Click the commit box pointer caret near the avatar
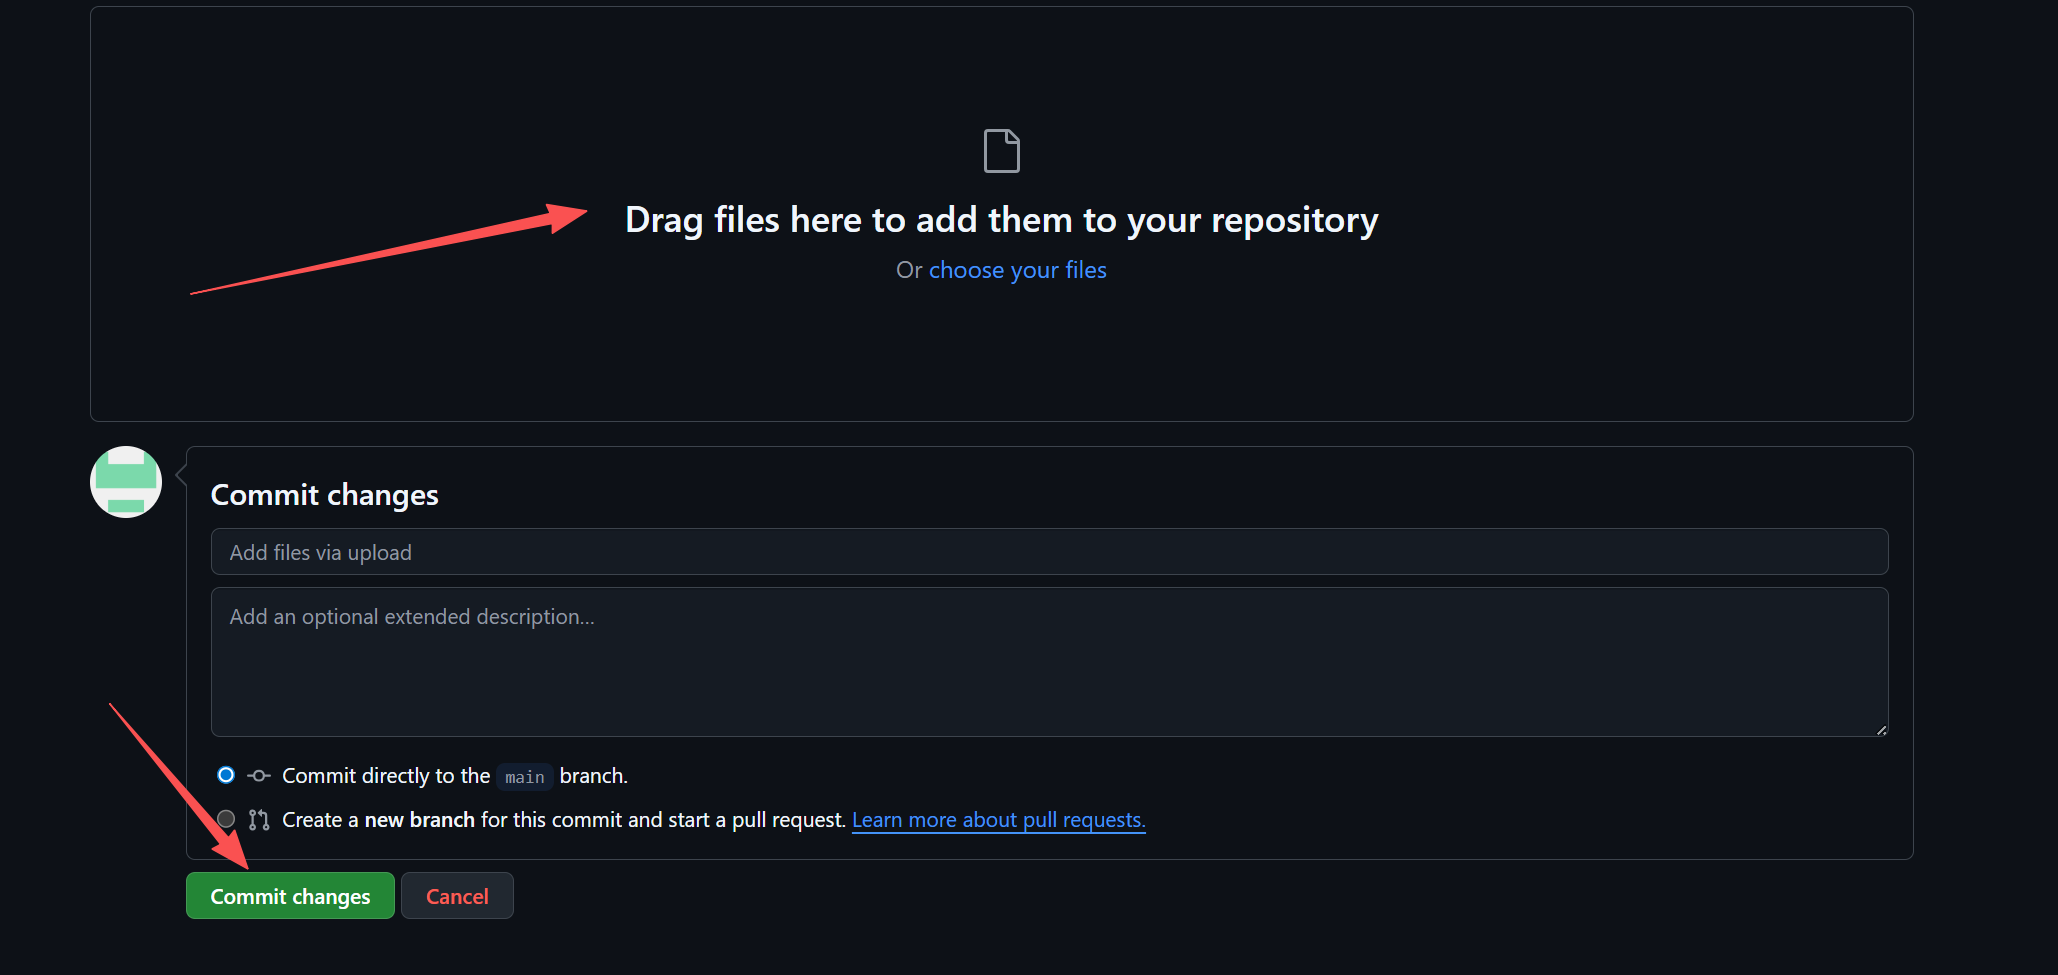Image resolution: width=2058 pixels, height=975 pixels. click(x=181, y=475)
